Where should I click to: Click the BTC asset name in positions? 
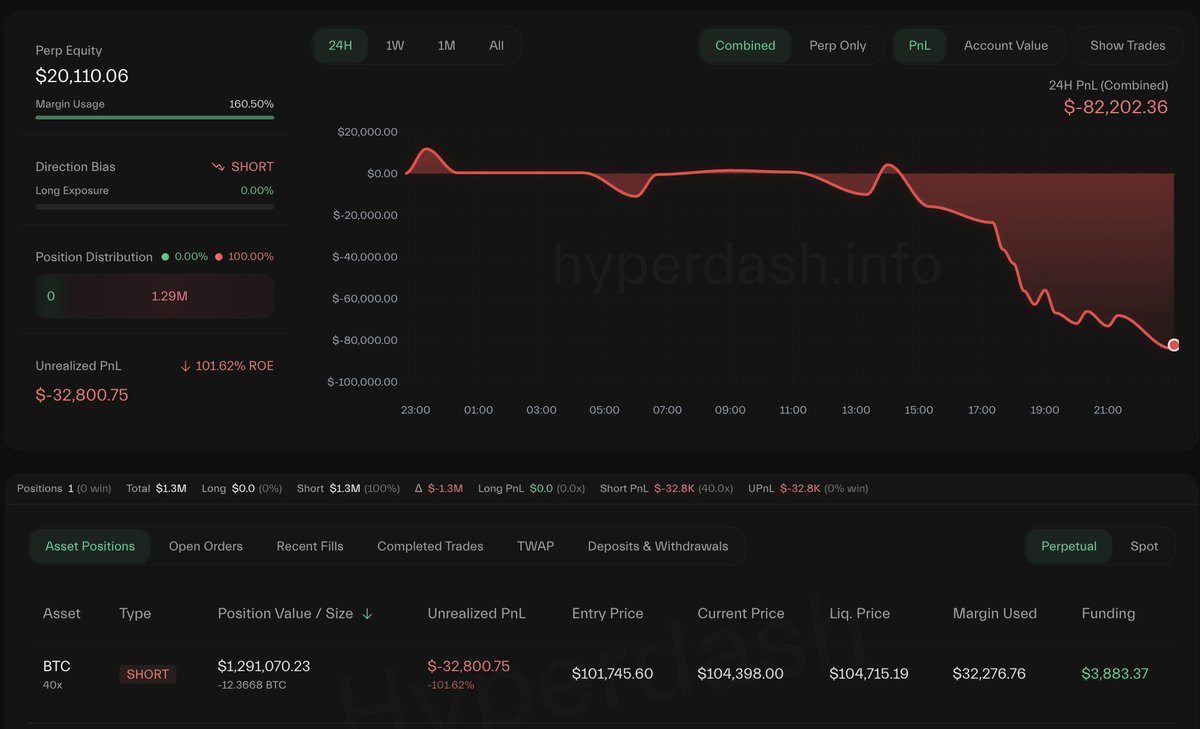point(57,666)
